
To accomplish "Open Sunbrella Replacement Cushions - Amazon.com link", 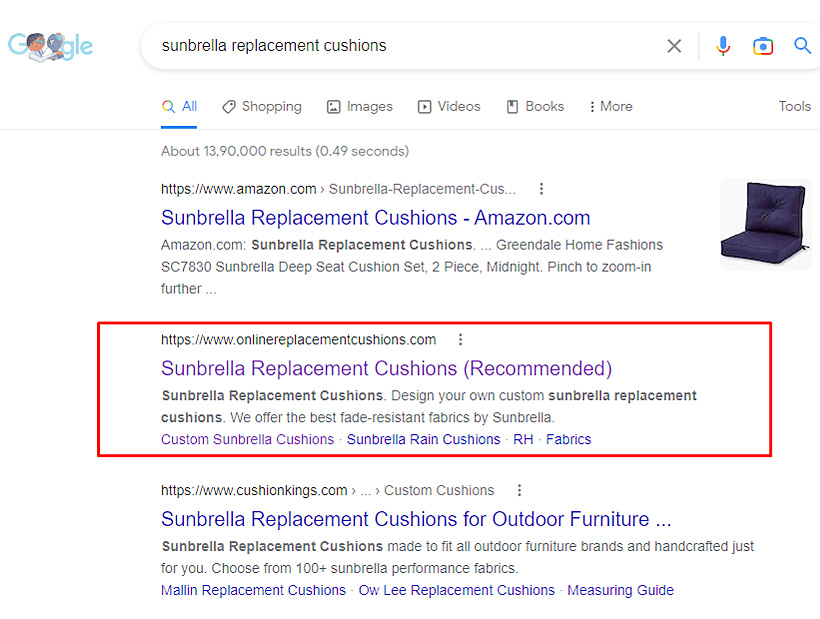I will [375, 217].
